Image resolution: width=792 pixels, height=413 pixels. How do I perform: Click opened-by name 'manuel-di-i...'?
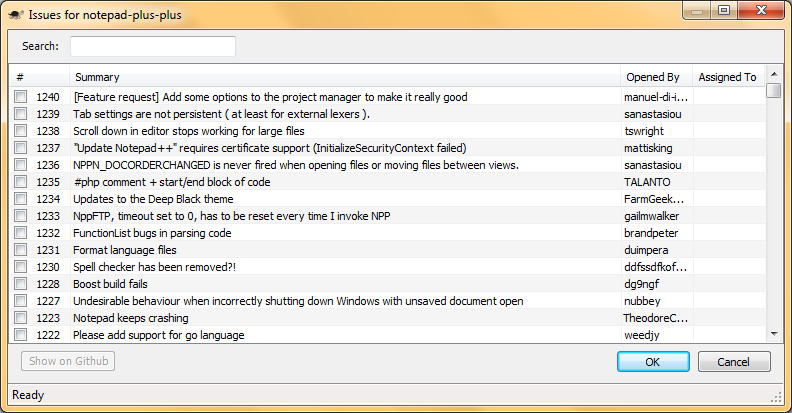click(656, 97)
